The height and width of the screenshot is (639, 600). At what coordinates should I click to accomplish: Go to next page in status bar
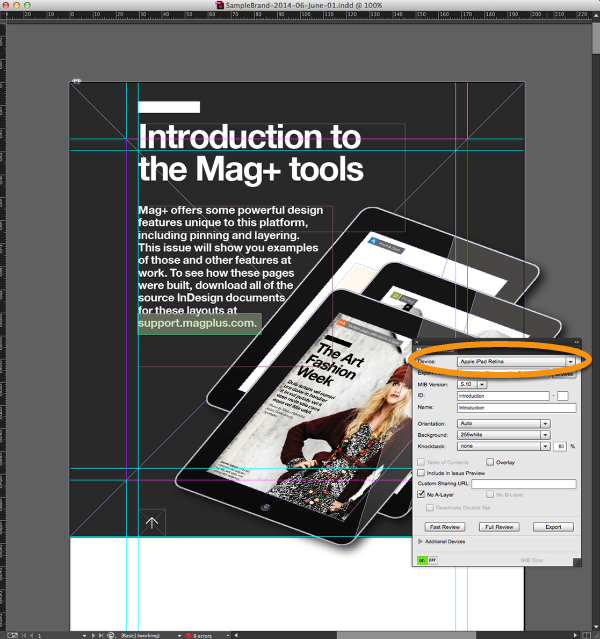(x=93, y=635)
